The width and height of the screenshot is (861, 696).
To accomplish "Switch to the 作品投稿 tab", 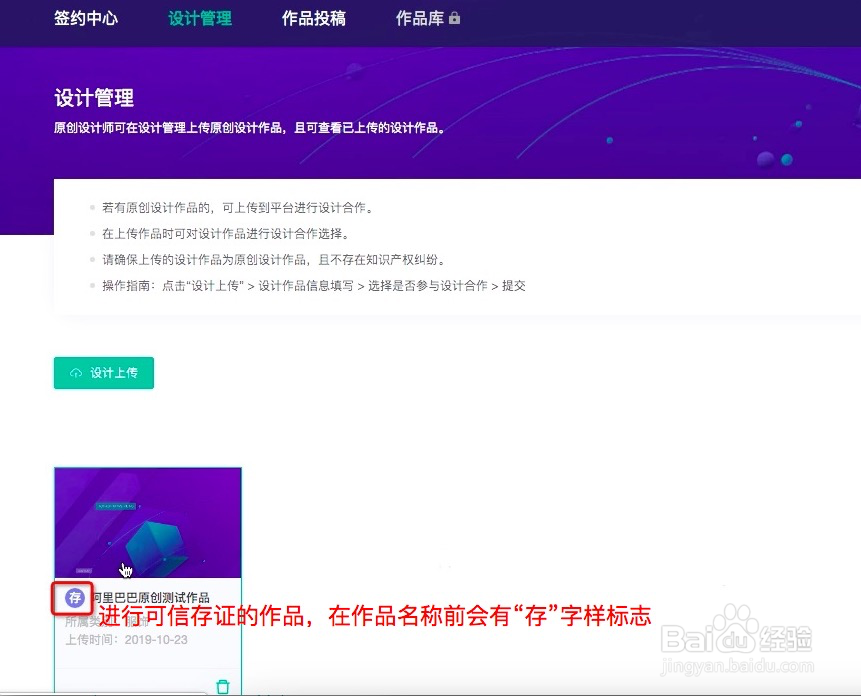I will [314, 18].
